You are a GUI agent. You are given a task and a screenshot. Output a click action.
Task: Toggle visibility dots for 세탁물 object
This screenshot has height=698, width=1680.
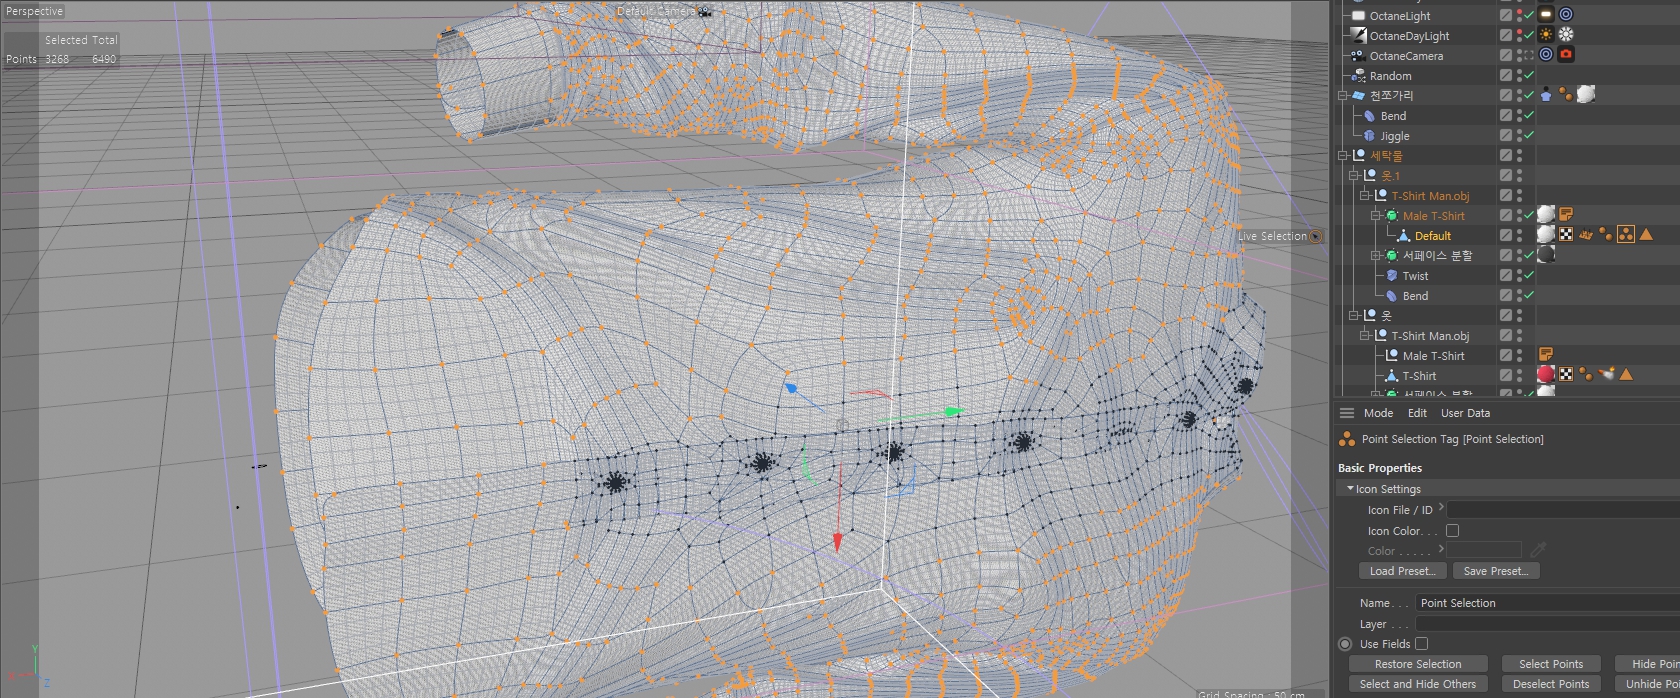coord(1519,155)
